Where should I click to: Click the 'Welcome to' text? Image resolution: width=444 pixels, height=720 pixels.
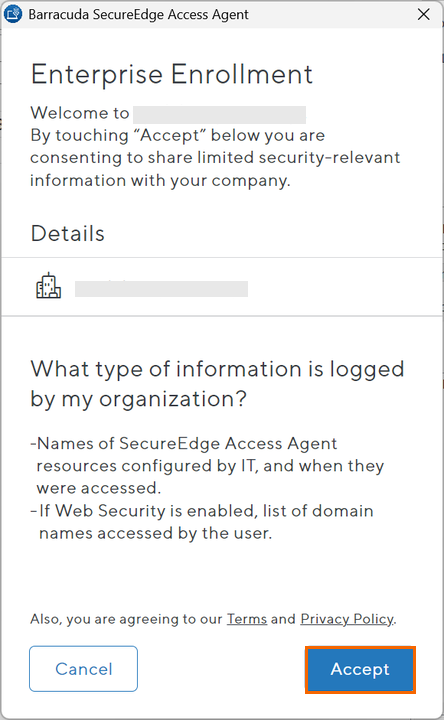(x=80, y=113)
